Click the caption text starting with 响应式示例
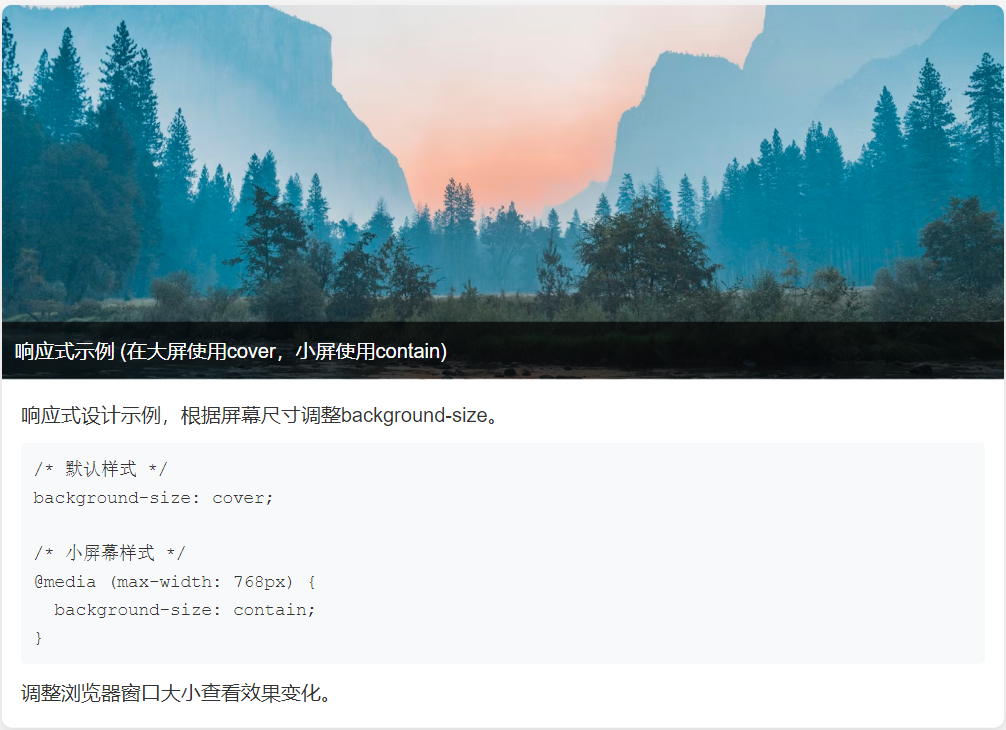This screenshot has height=730, width=1006. point(231,351)
